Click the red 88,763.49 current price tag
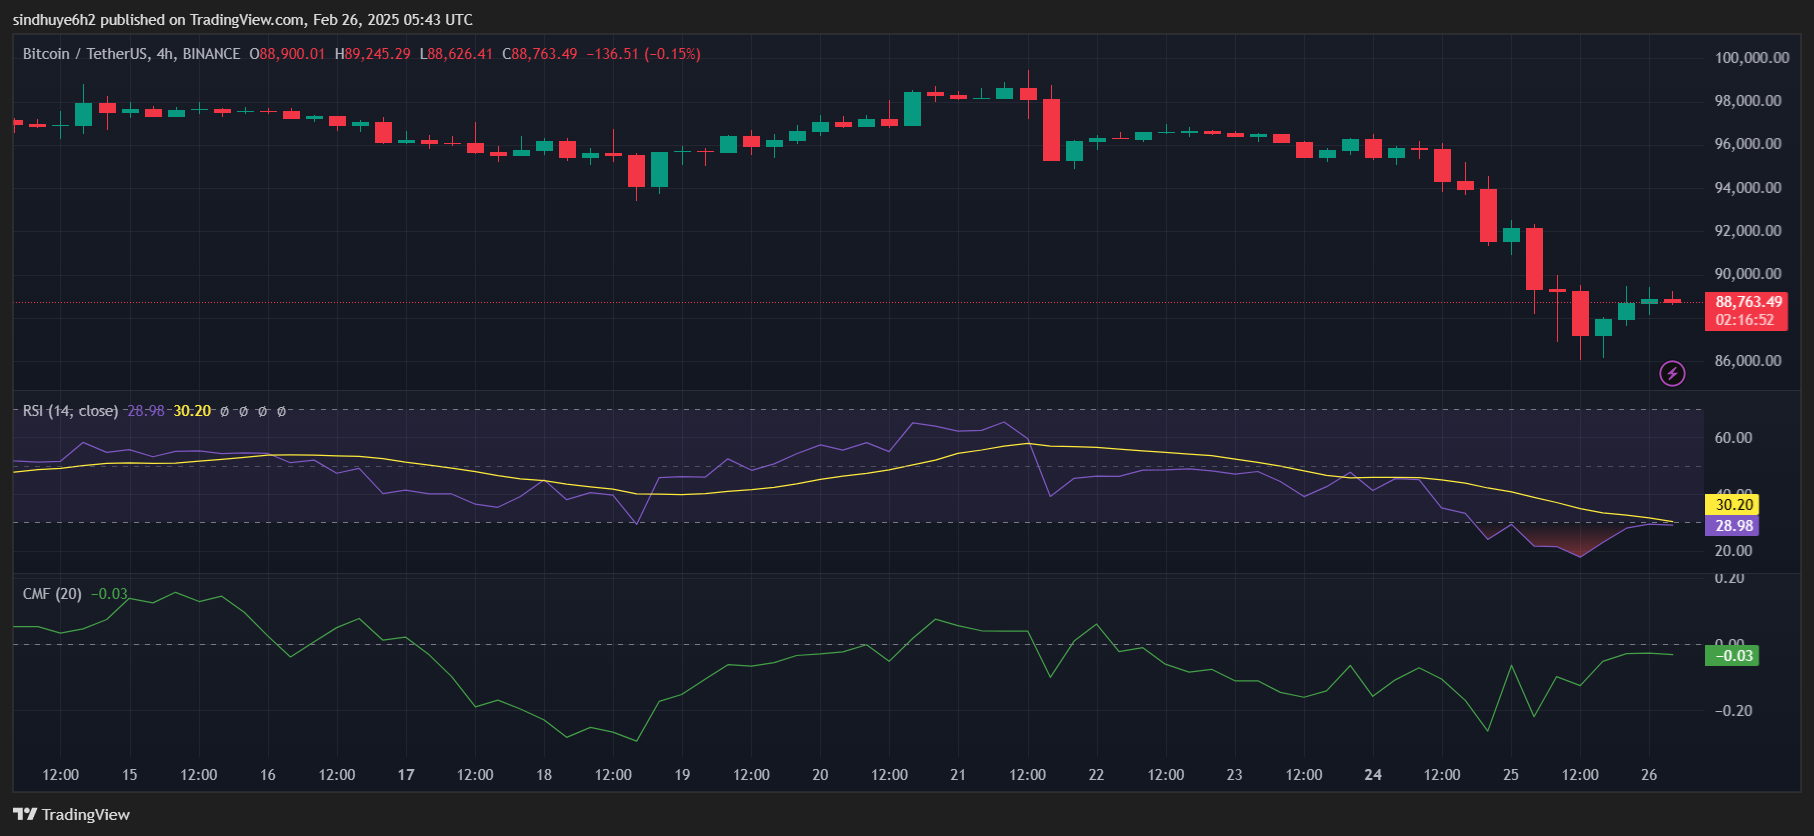The height and width of the screenshot is (836, 1814). point(1748,301)
